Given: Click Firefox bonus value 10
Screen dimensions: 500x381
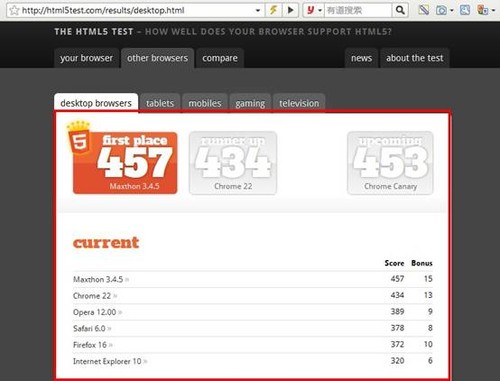Looking at the screenshot, I should (428, 344).
